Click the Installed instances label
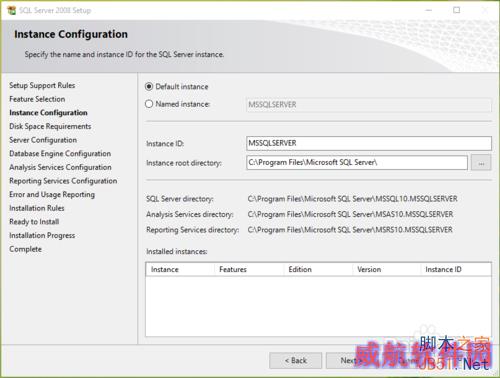This screenshot has width=500, height=378. (177, 252)
